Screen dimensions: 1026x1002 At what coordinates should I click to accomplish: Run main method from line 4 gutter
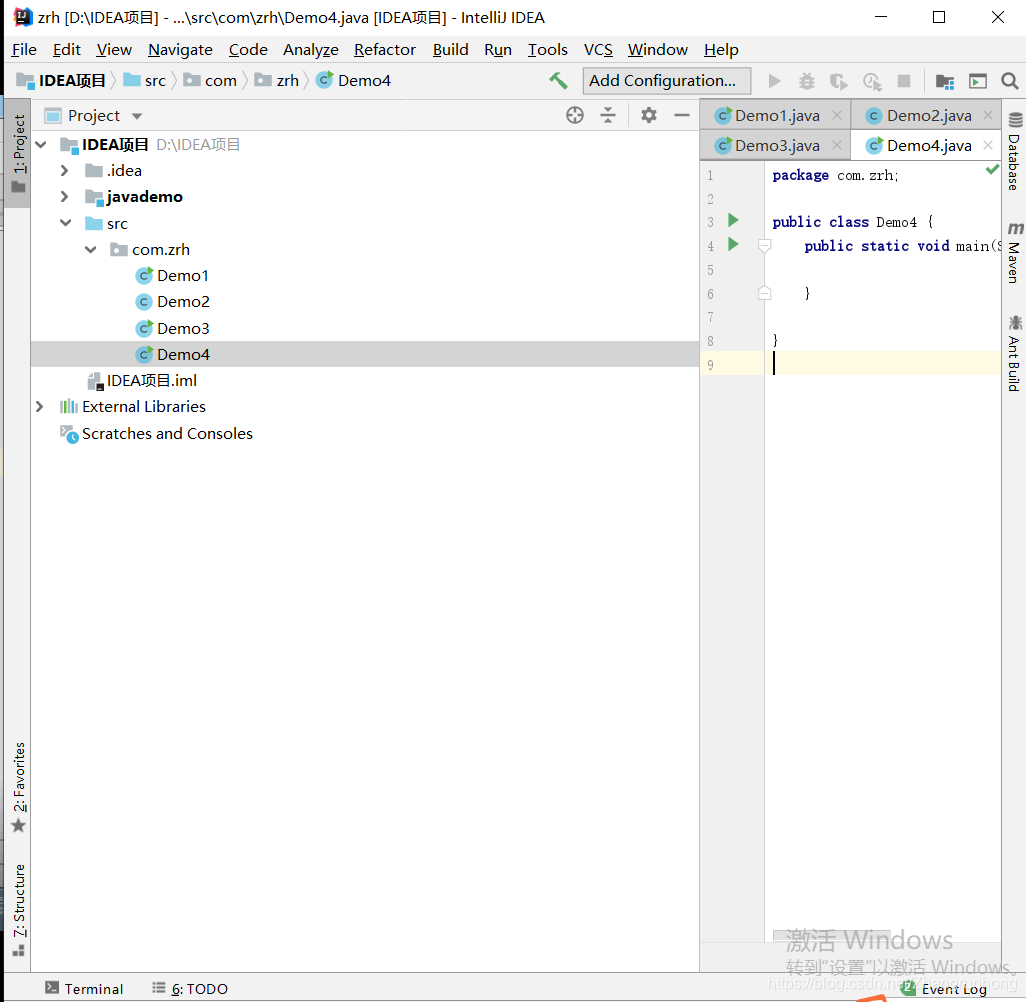coord(733,245)
